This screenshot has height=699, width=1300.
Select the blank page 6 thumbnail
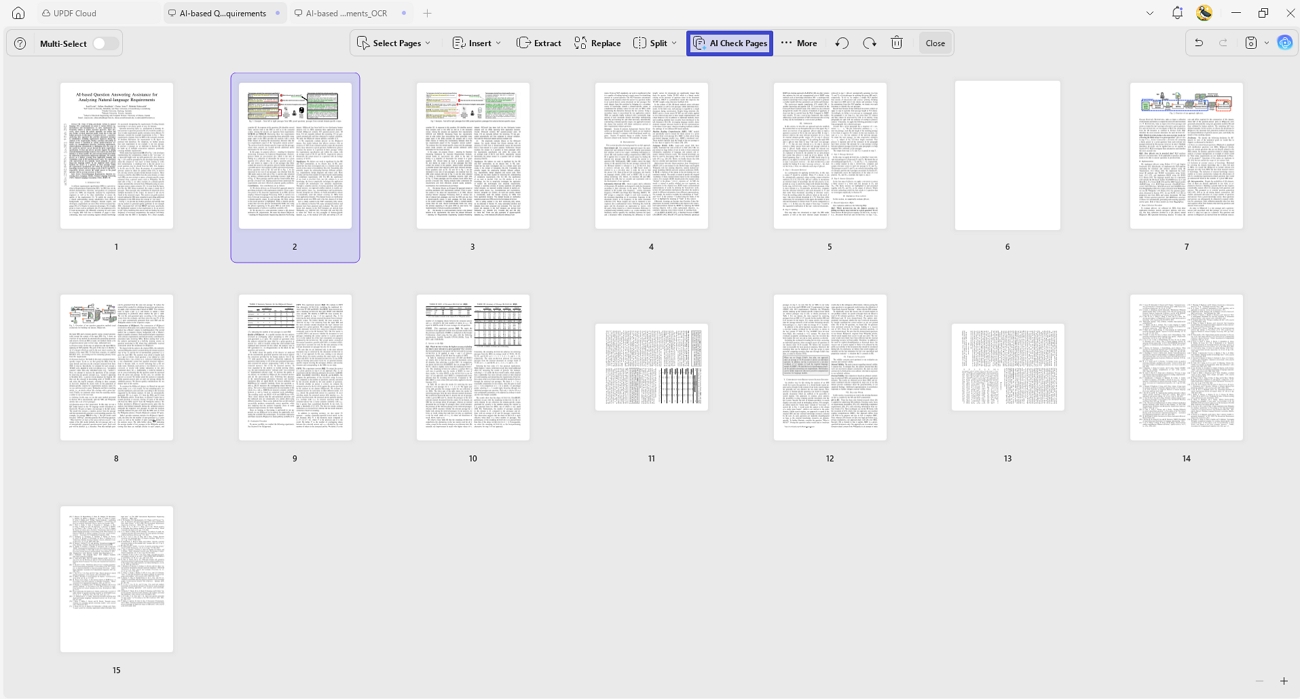pos(1007,156)
